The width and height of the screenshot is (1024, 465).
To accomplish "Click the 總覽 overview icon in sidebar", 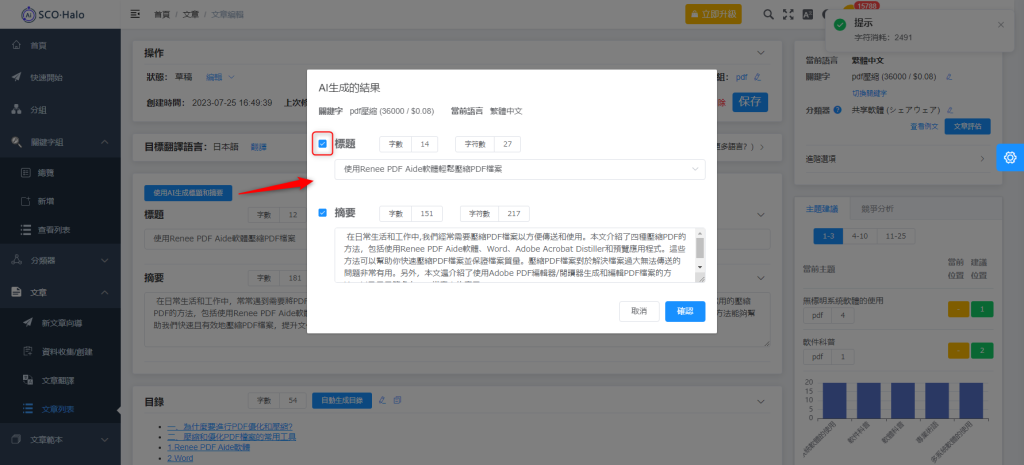I will coord(26,173).
